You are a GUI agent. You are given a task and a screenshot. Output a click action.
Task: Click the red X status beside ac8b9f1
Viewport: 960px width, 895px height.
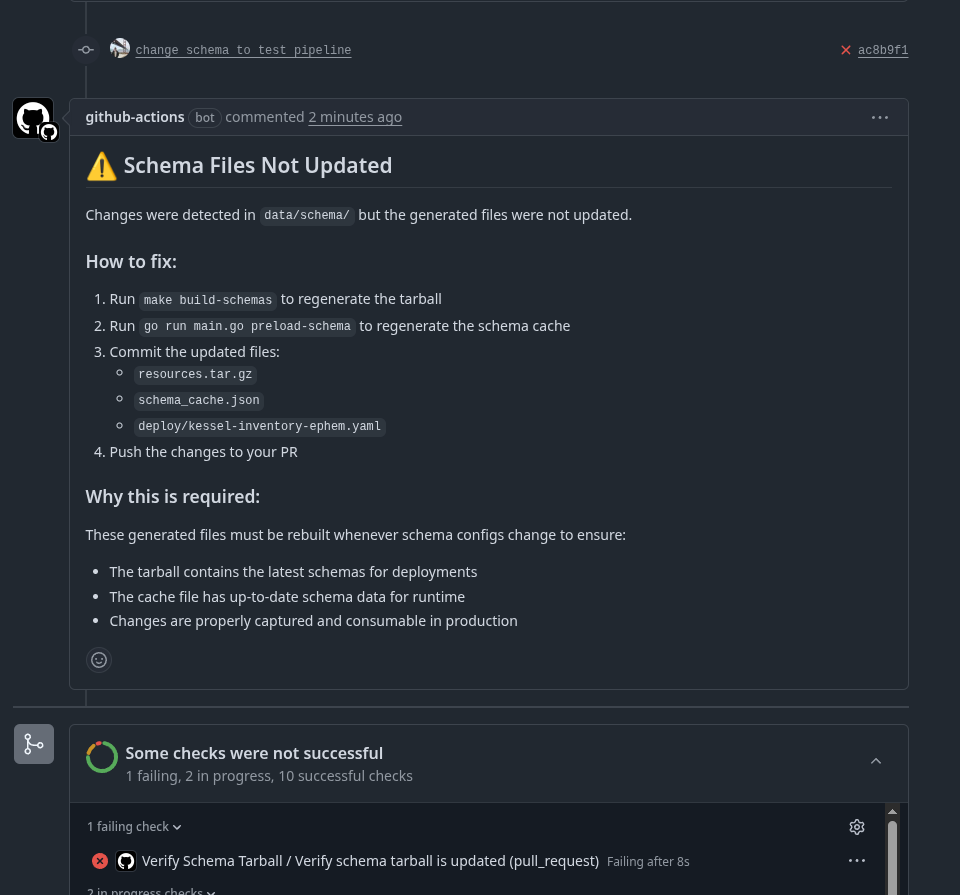(846, 50)
